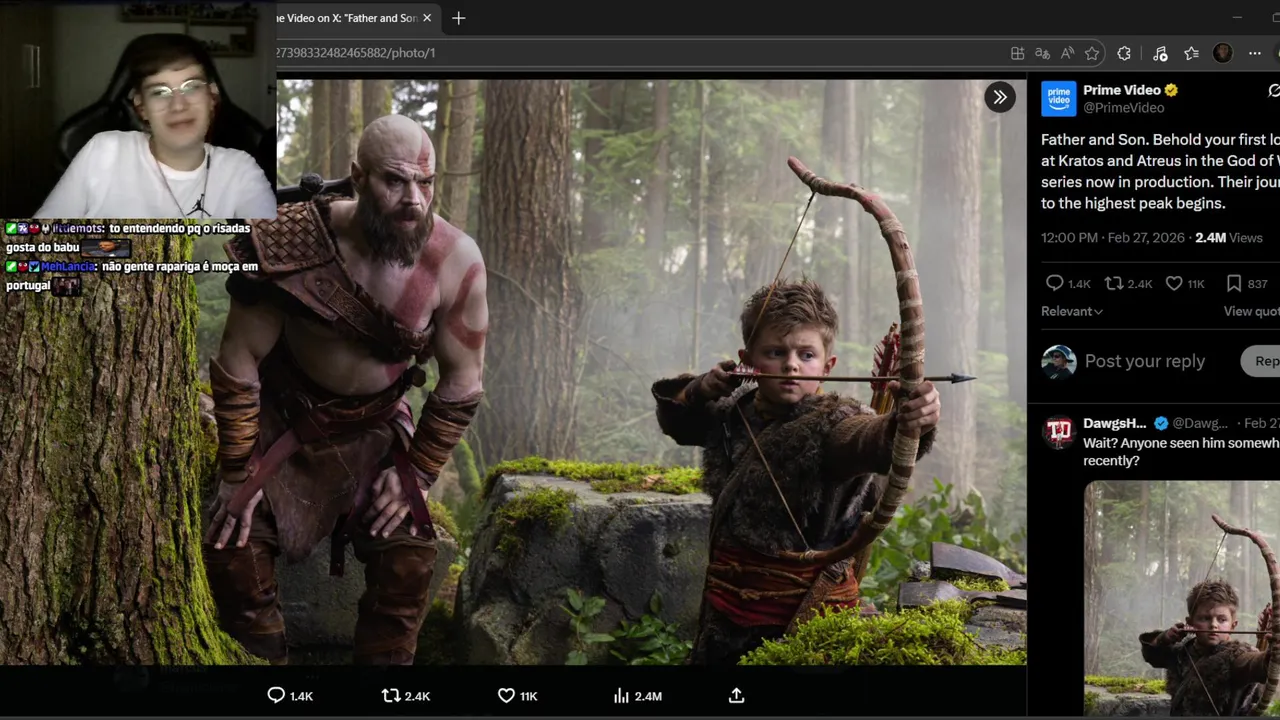Open the media control music note icon
The image size is (1280, 720).
tap(1160, 53)
